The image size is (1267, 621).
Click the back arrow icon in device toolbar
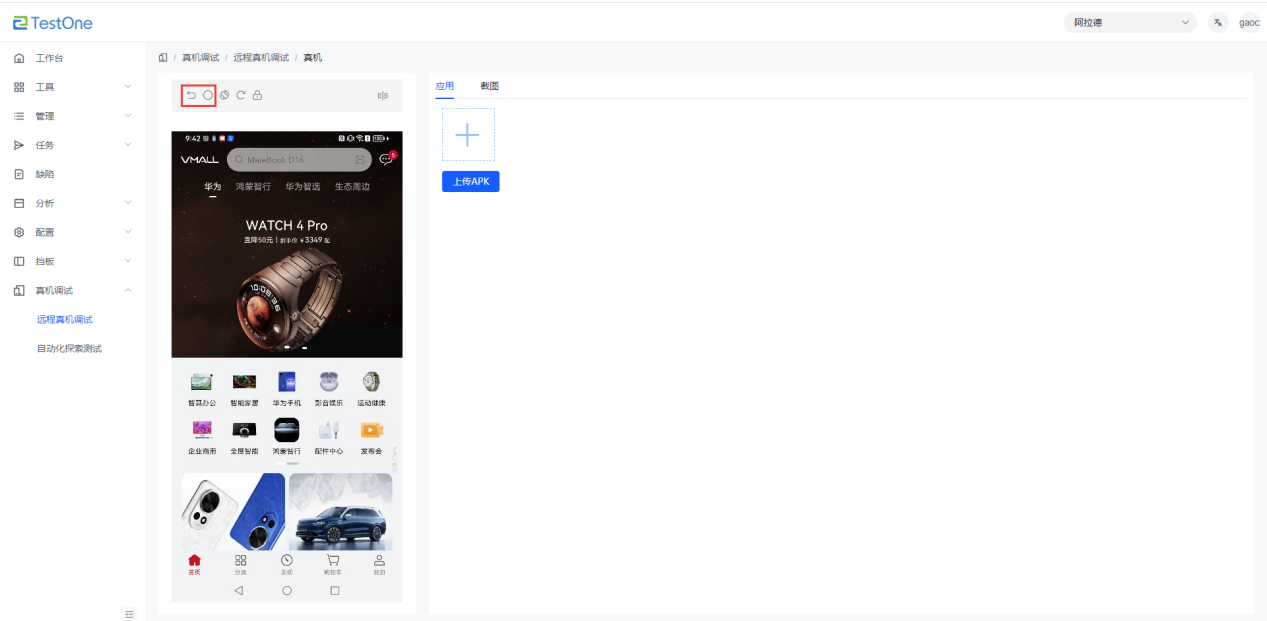(191, 95)
